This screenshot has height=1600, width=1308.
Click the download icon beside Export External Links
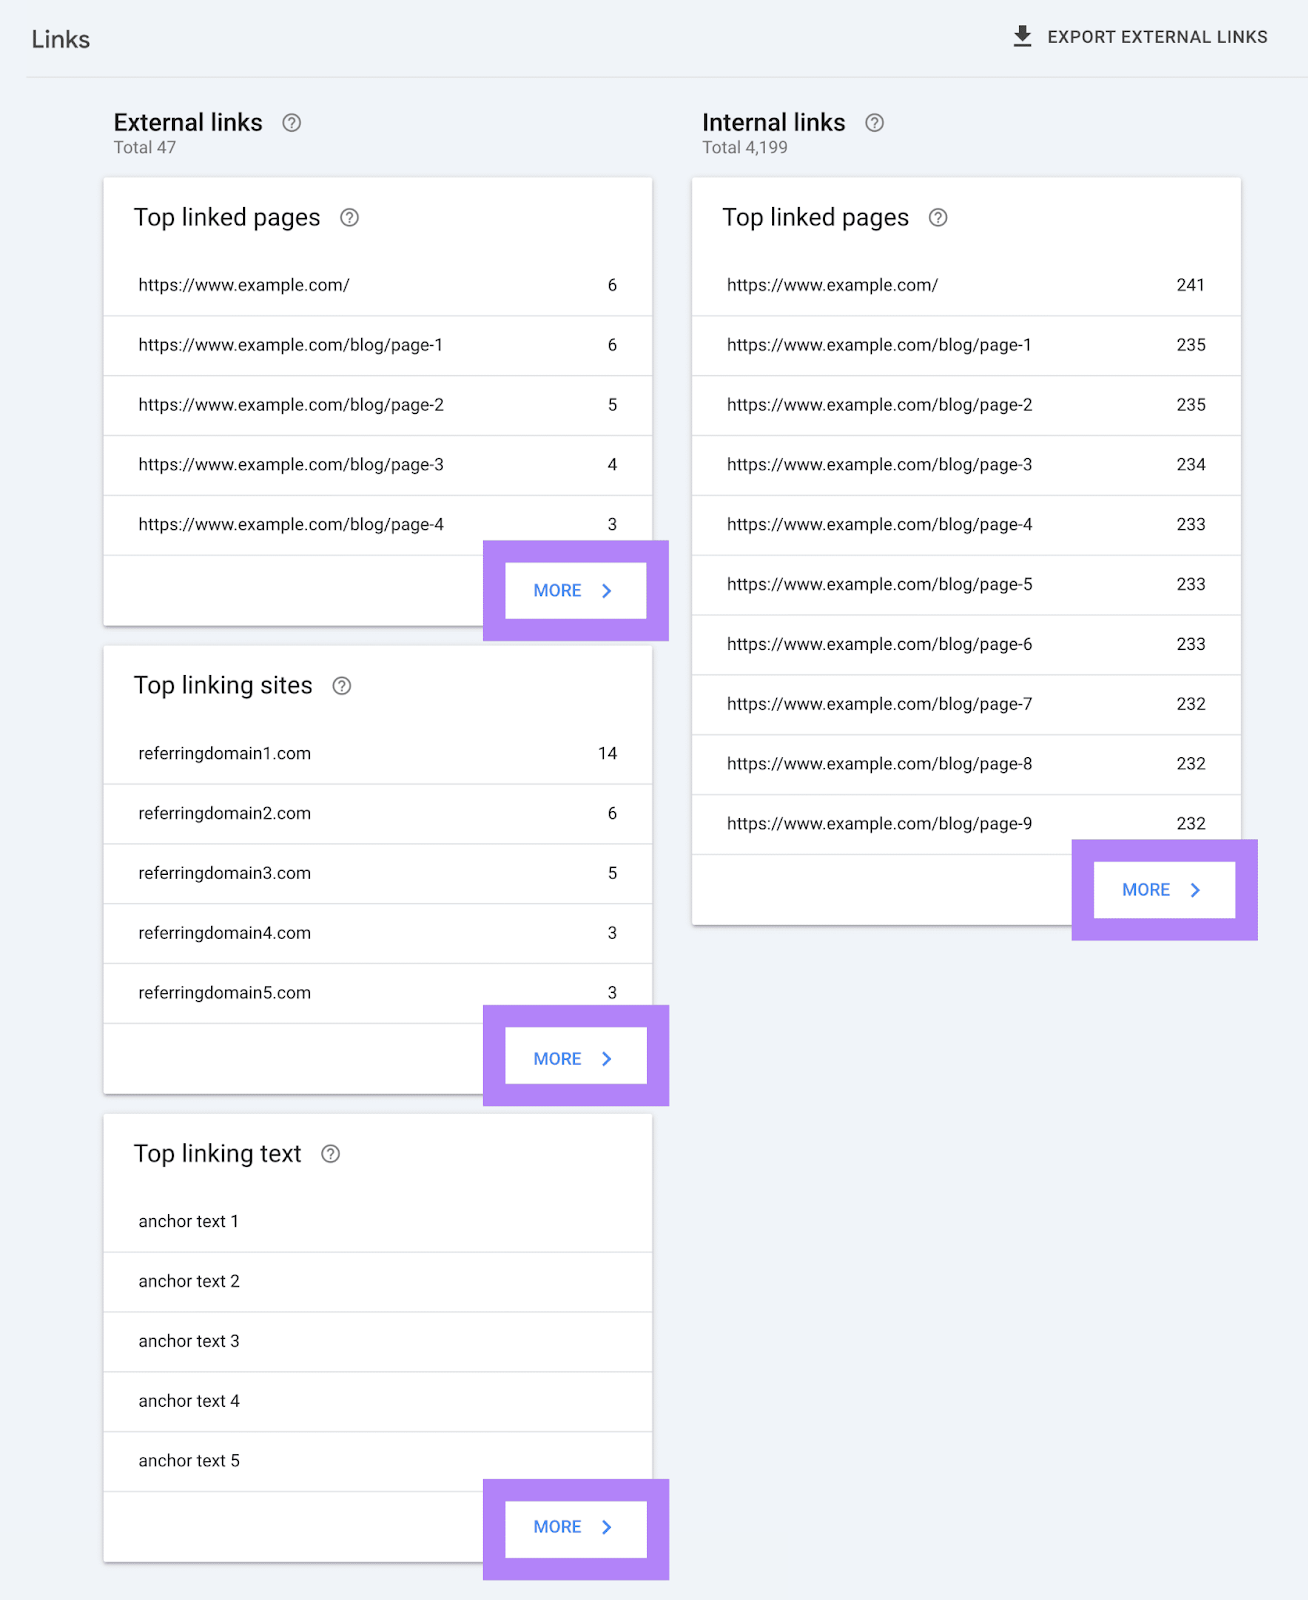point(1022,36)
